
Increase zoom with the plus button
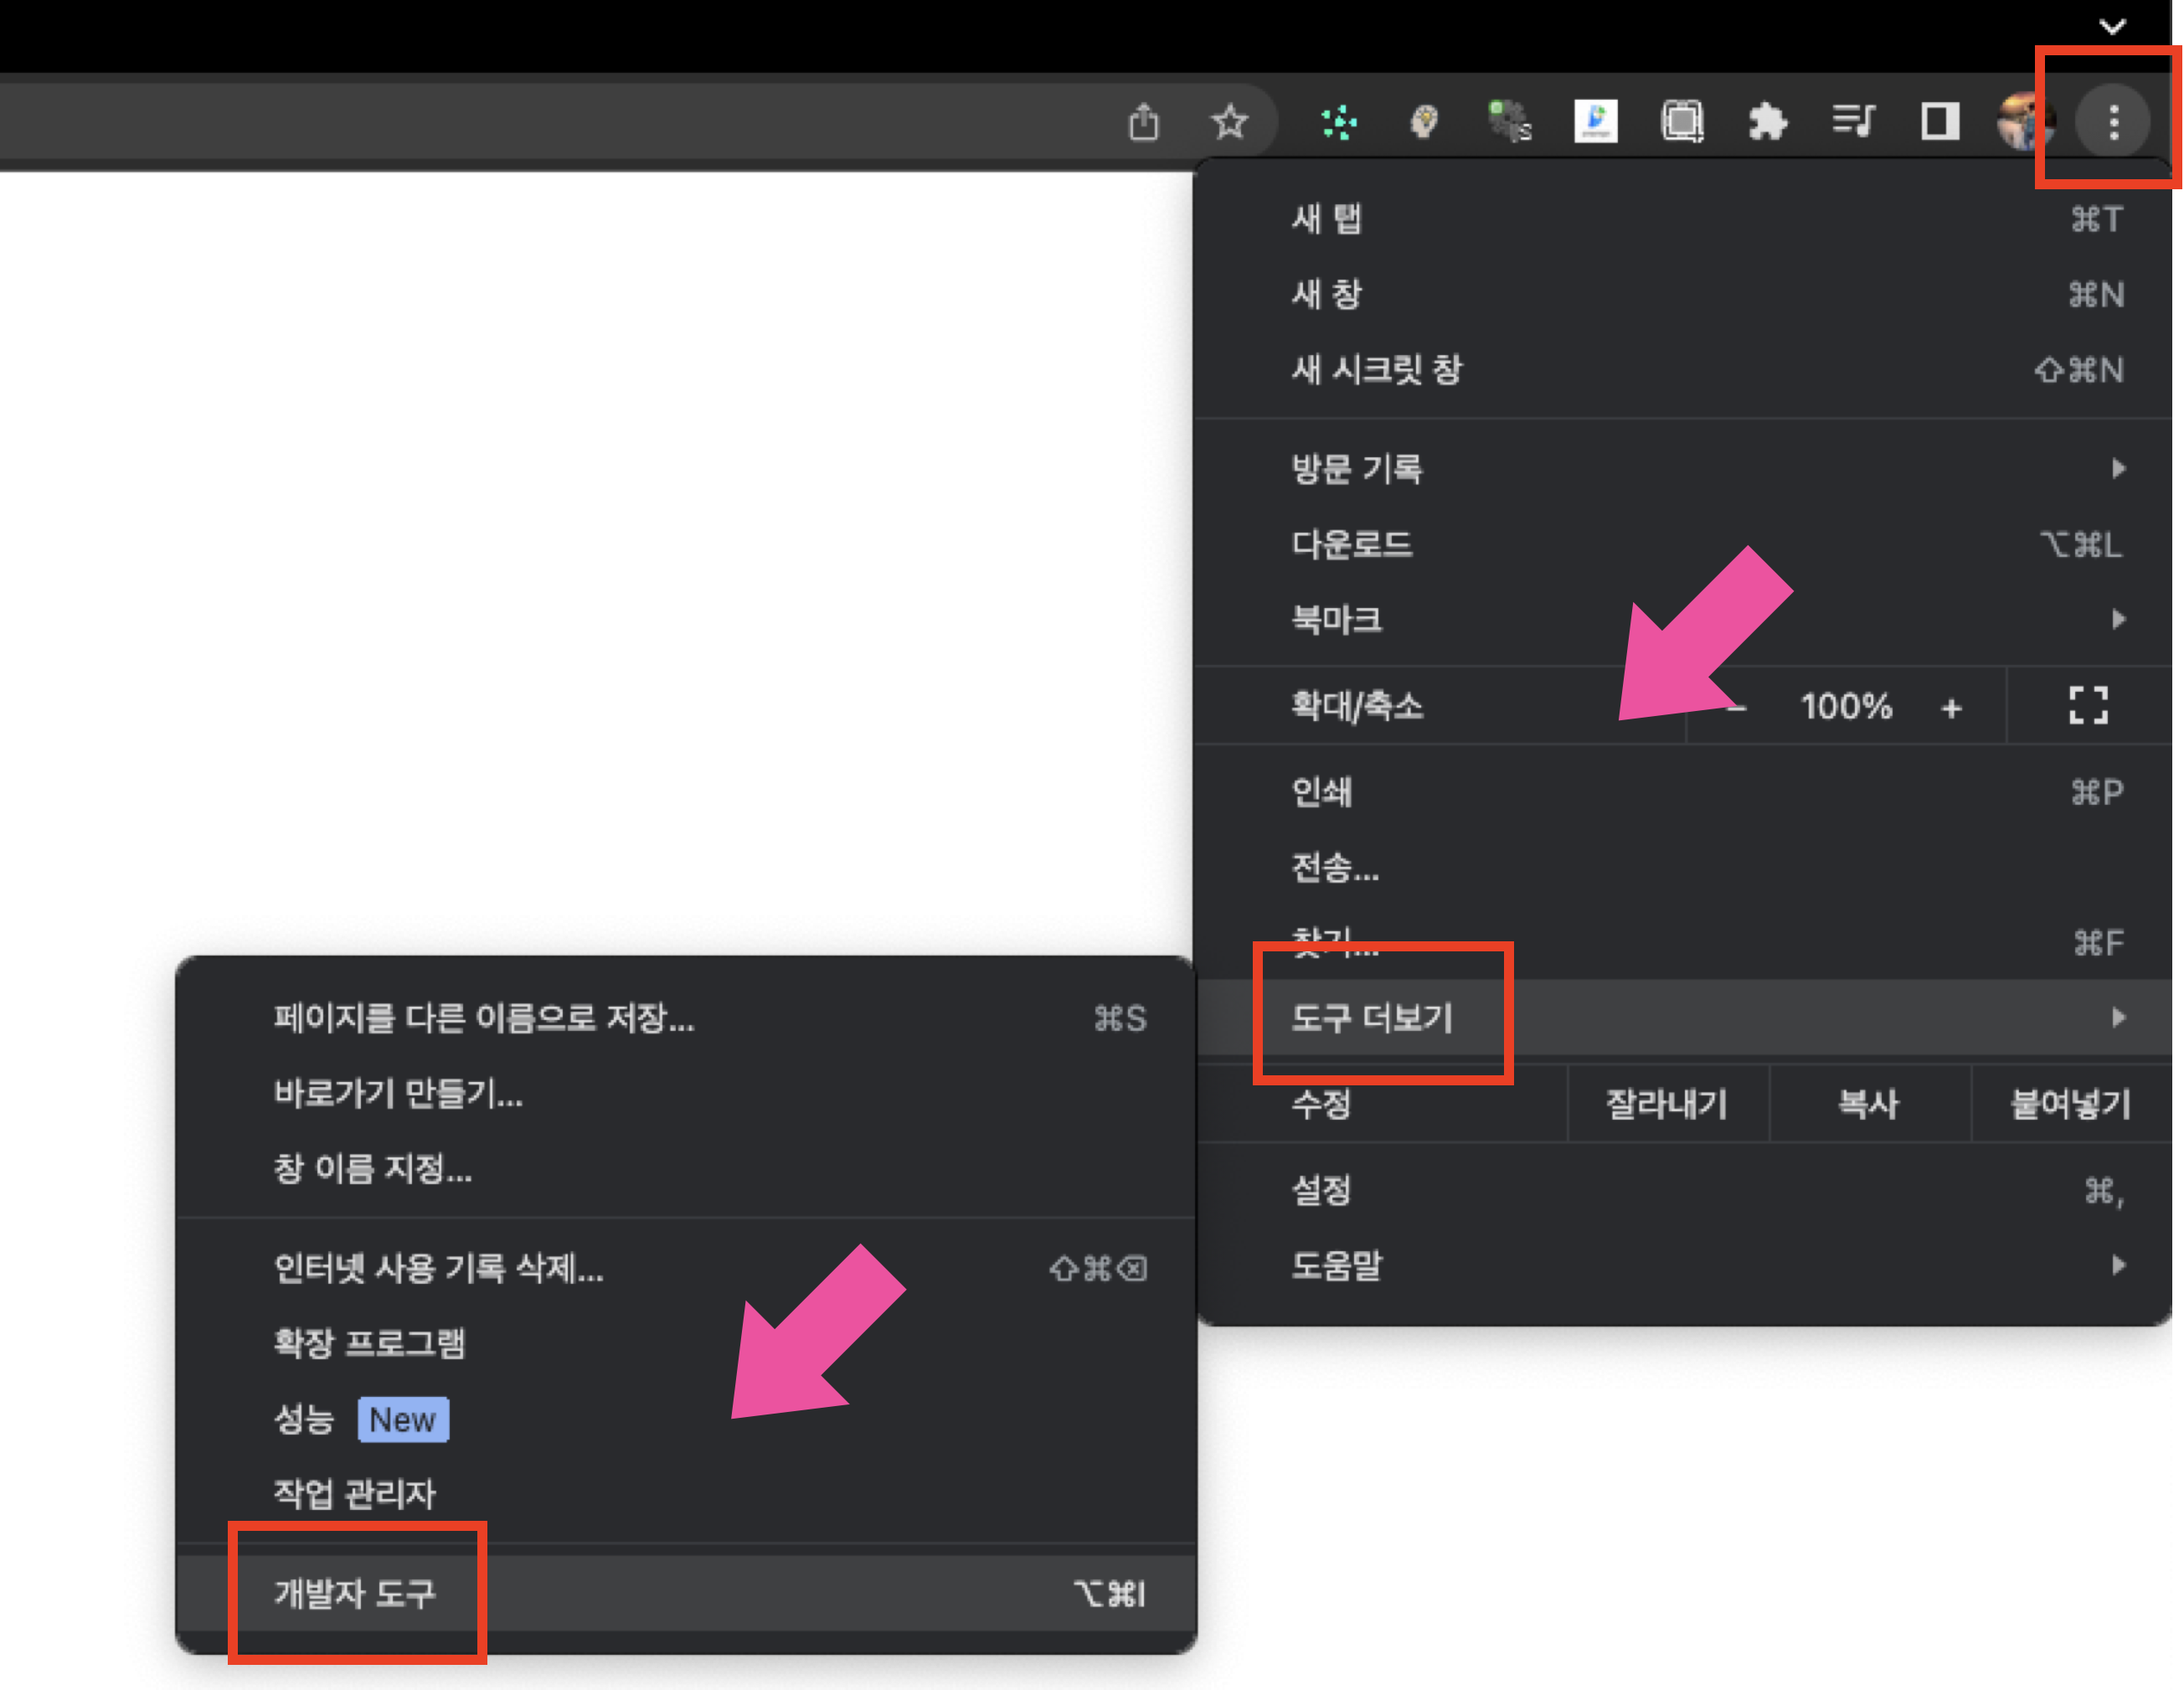tap(1951, 708)
